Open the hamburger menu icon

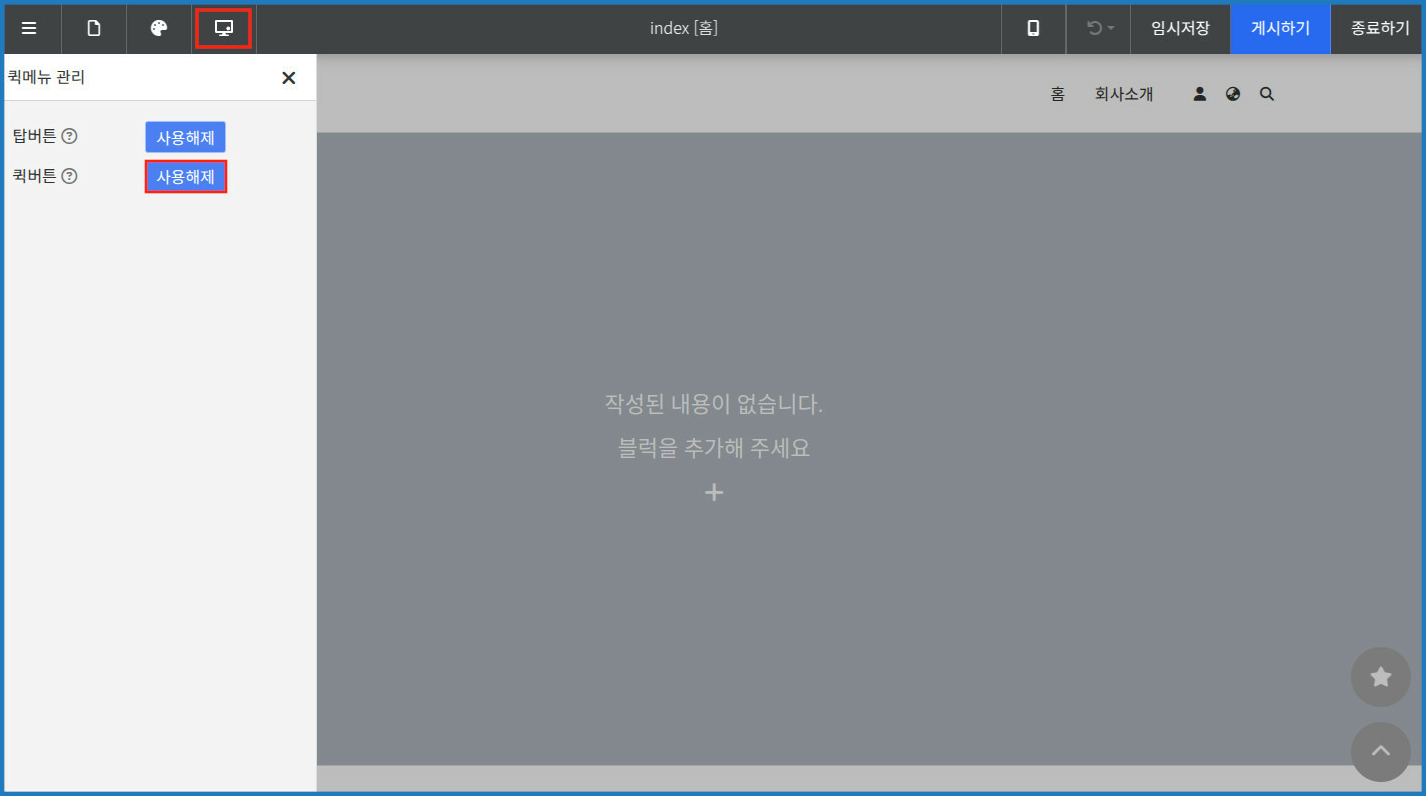[x=29, y=28]
